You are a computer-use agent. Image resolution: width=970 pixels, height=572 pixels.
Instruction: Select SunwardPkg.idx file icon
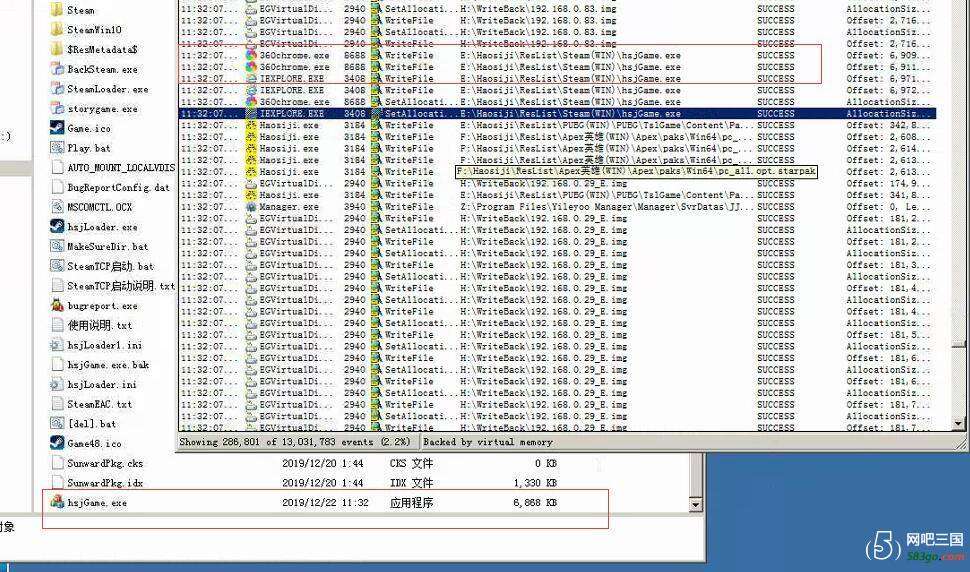click(57, 483)
